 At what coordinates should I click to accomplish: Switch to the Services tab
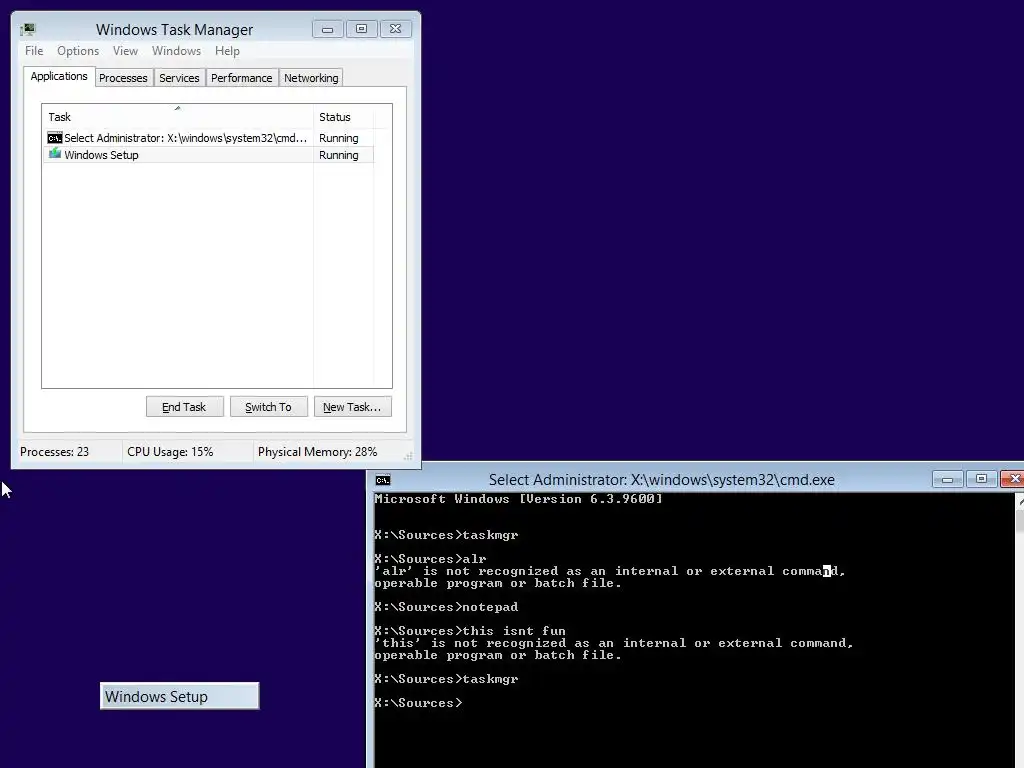(179, 78)
